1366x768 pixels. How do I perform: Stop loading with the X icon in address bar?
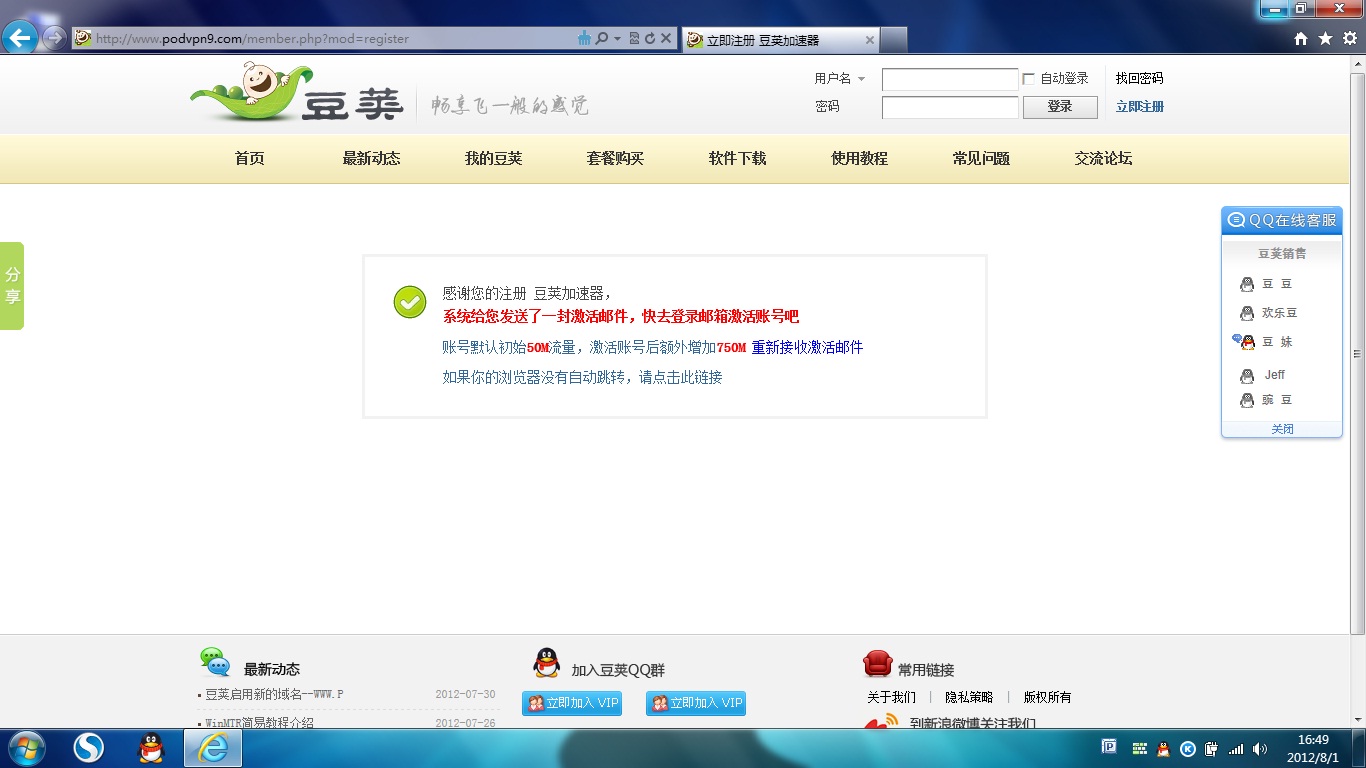[666, 38]
